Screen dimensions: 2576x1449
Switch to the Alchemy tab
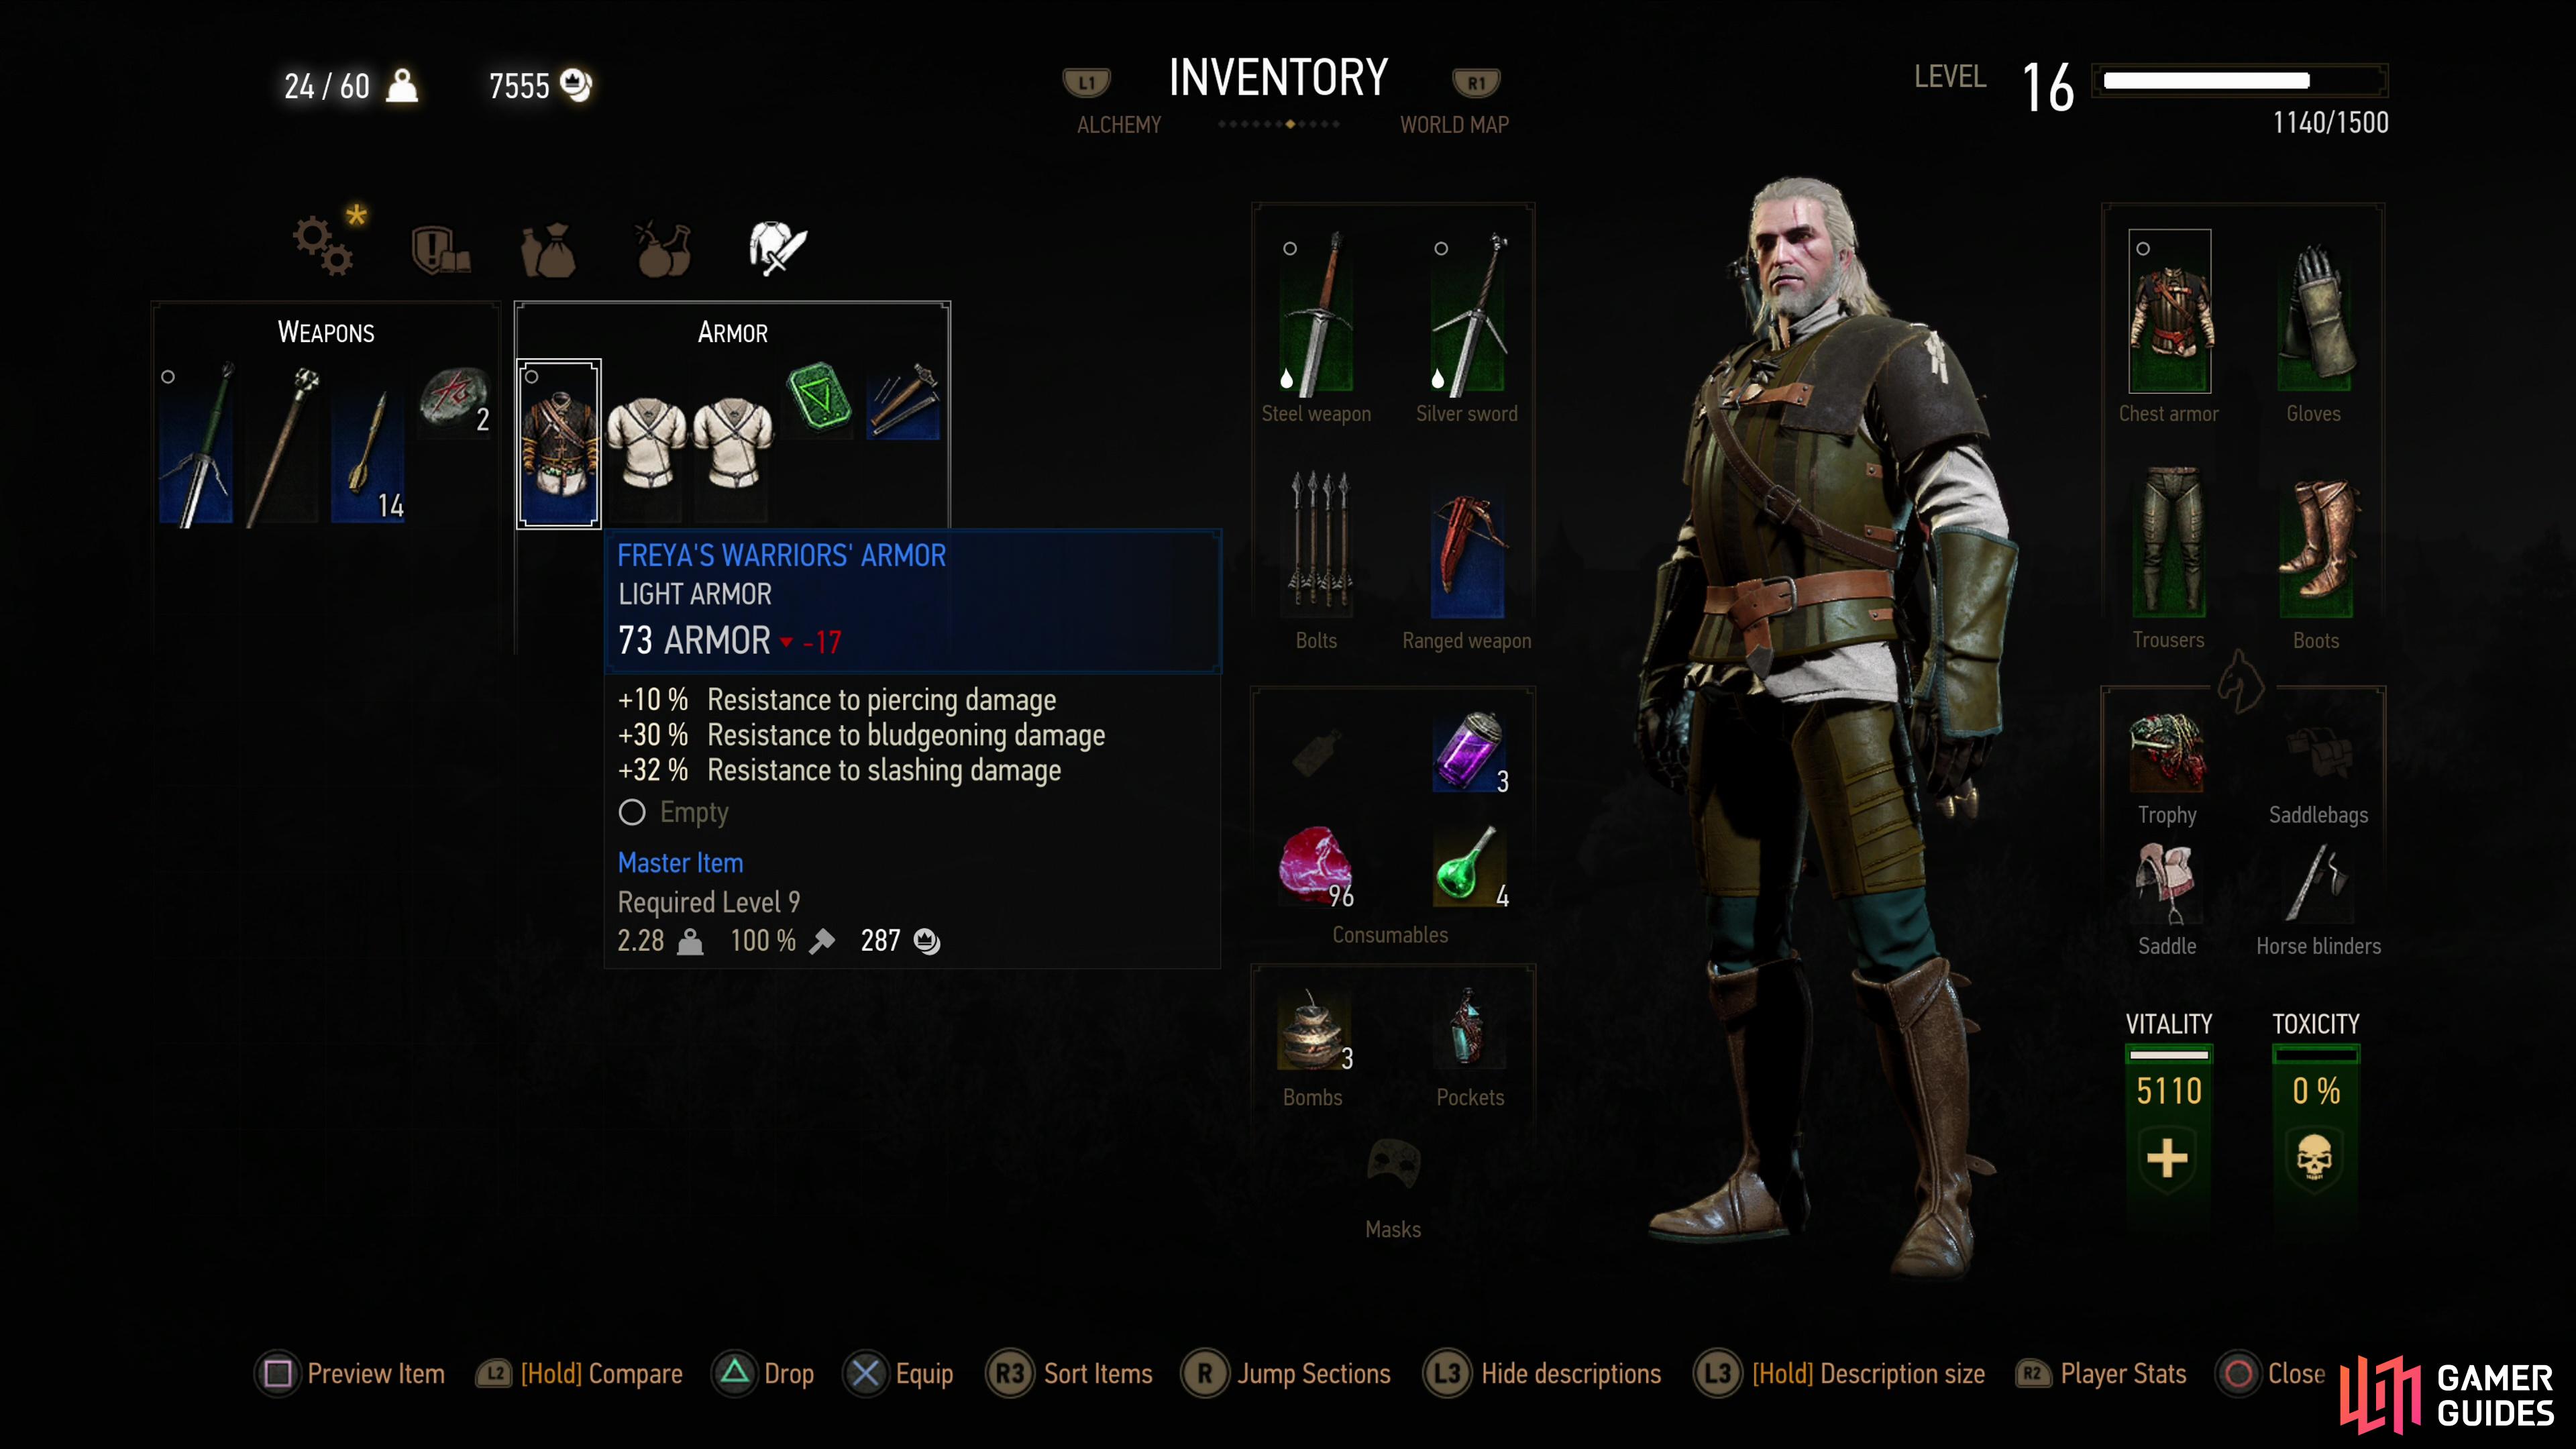pos(1119,125)
